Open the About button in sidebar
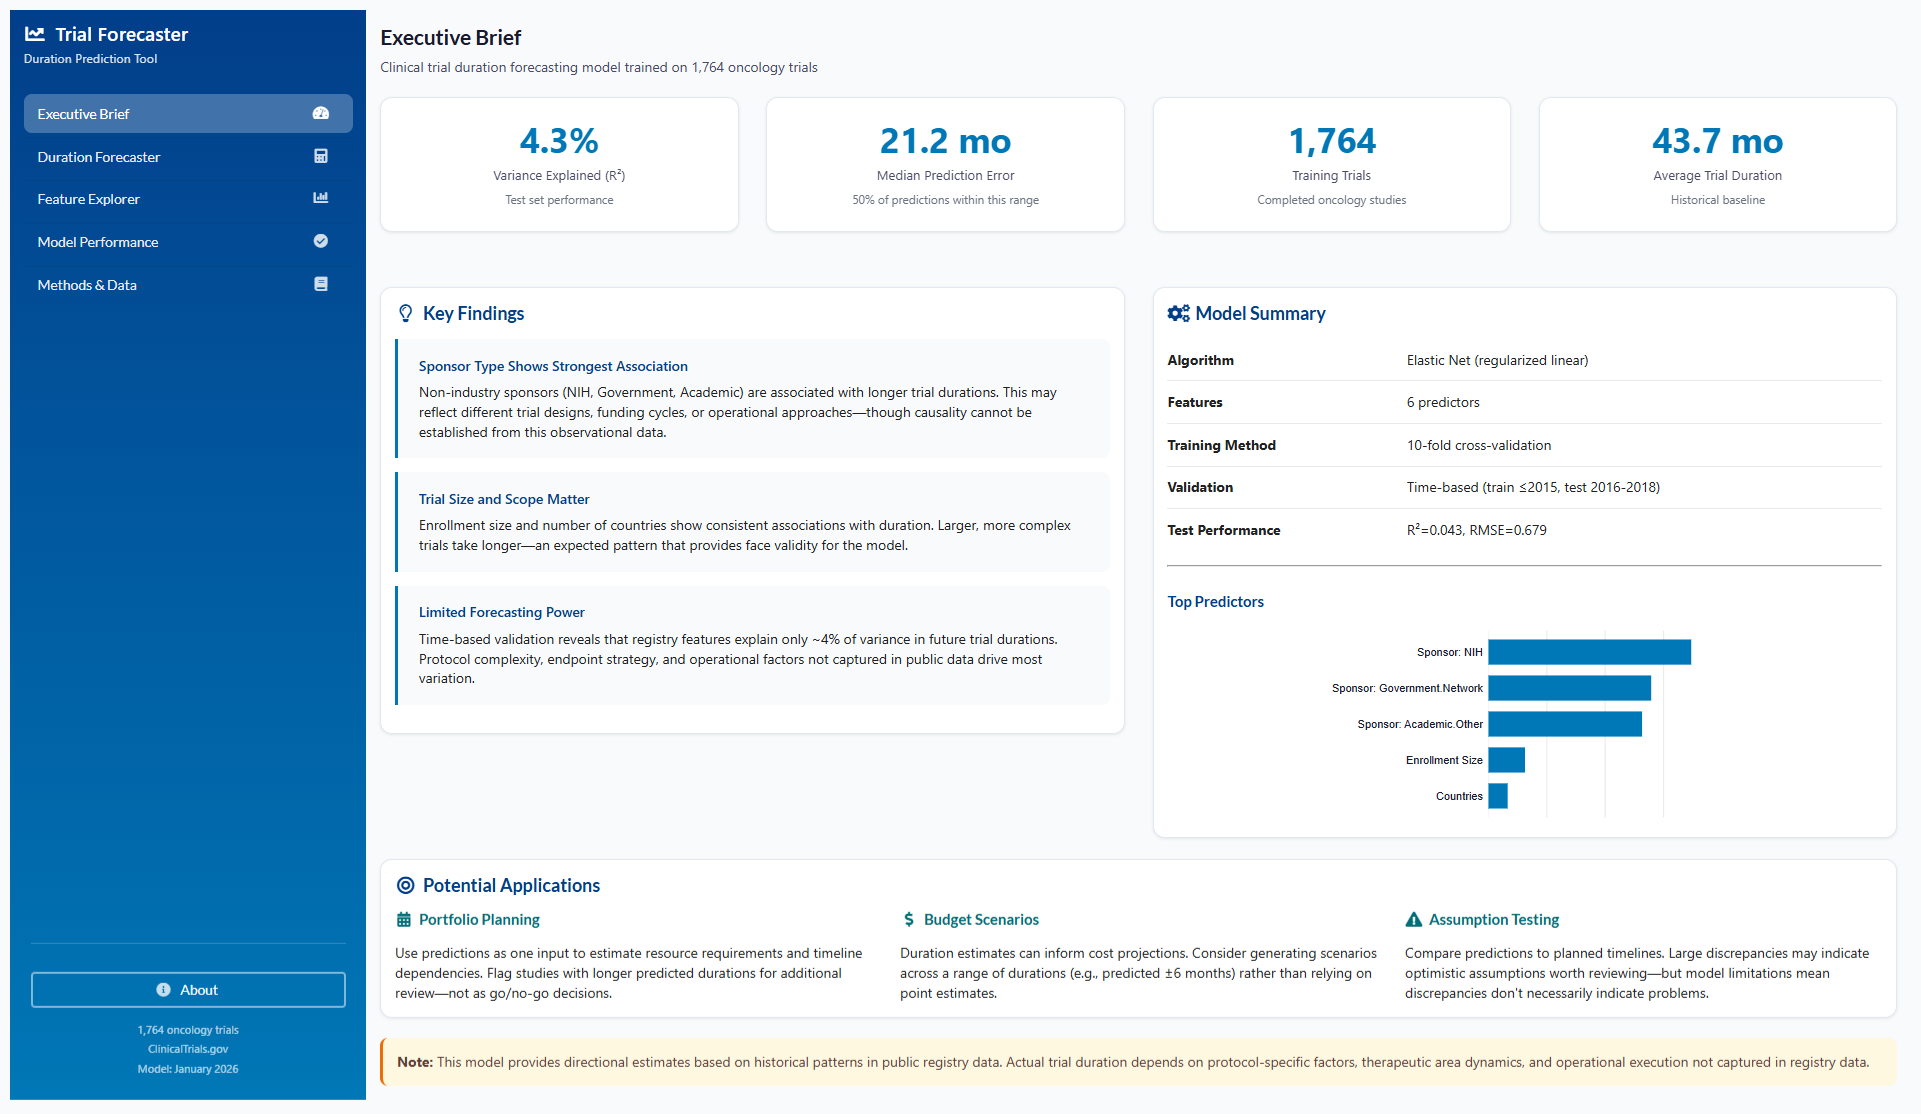 [x=188, y=990]
